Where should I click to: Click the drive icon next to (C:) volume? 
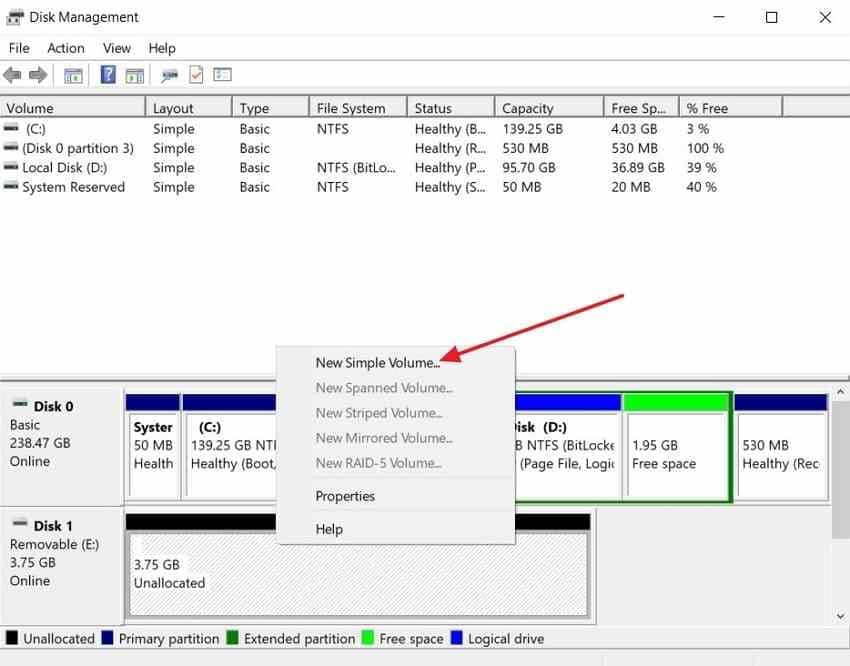point(11,128)
